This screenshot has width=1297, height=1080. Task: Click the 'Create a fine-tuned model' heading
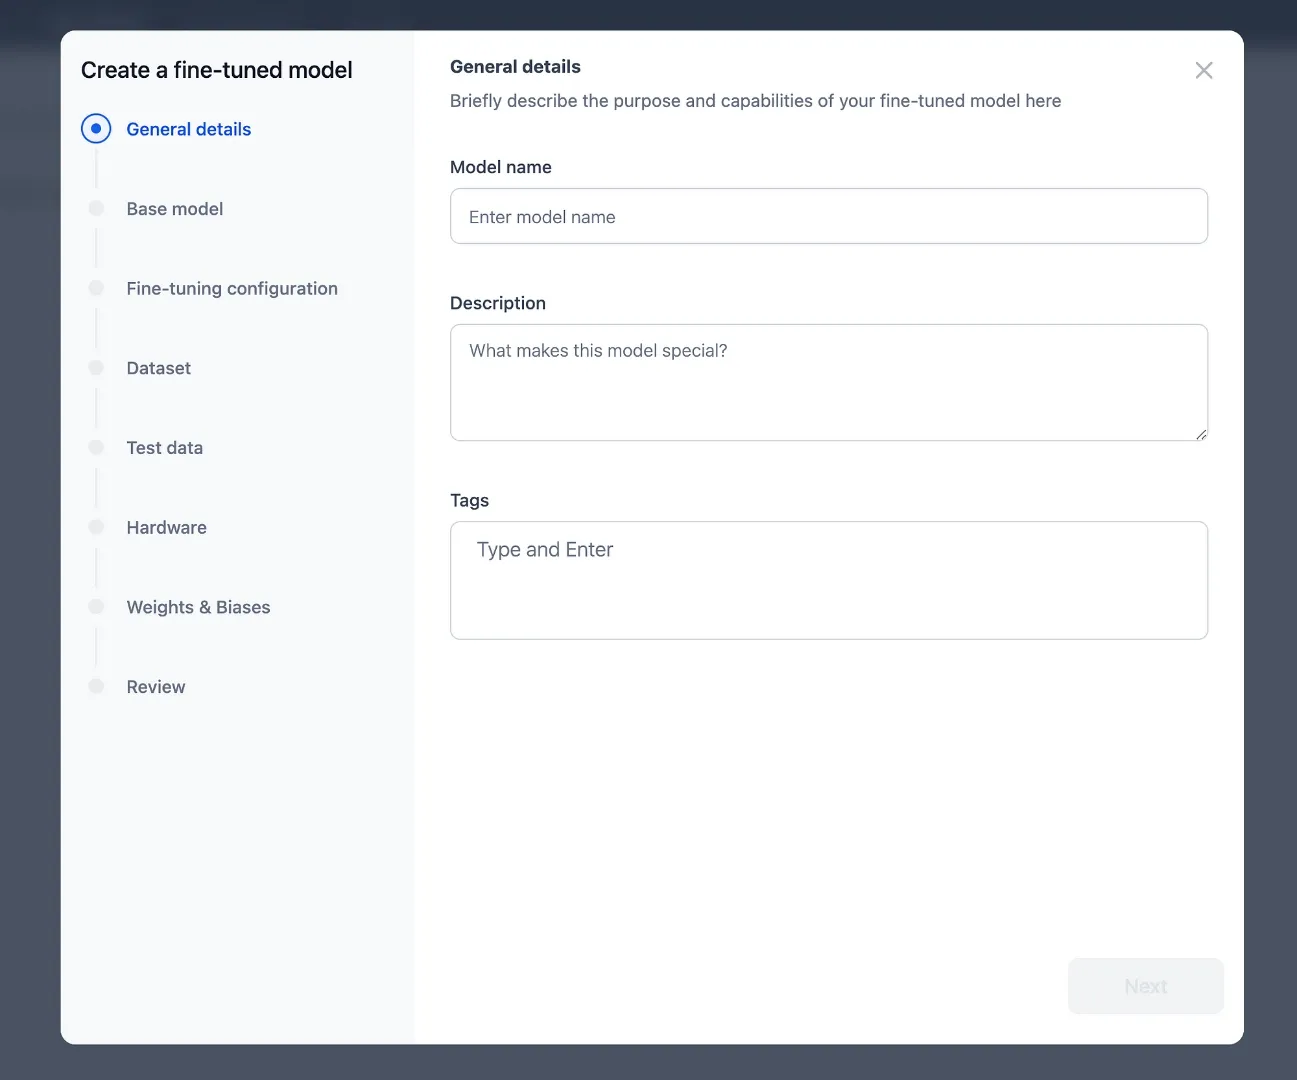tap(216, 69)
